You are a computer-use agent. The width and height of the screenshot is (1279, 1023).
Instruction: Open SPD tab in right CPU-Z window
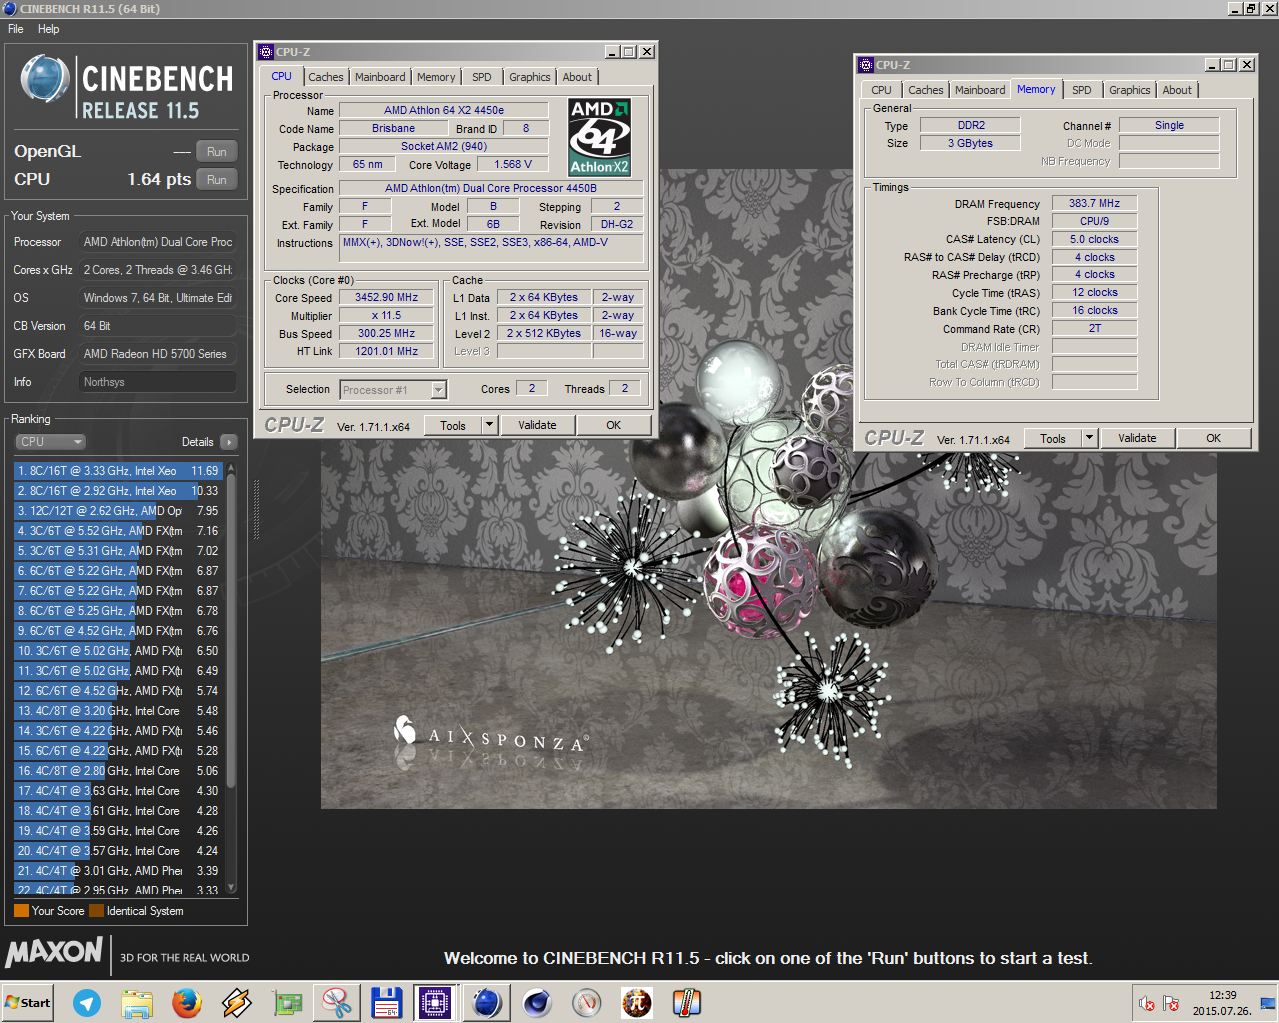[x=1082, y=90]
